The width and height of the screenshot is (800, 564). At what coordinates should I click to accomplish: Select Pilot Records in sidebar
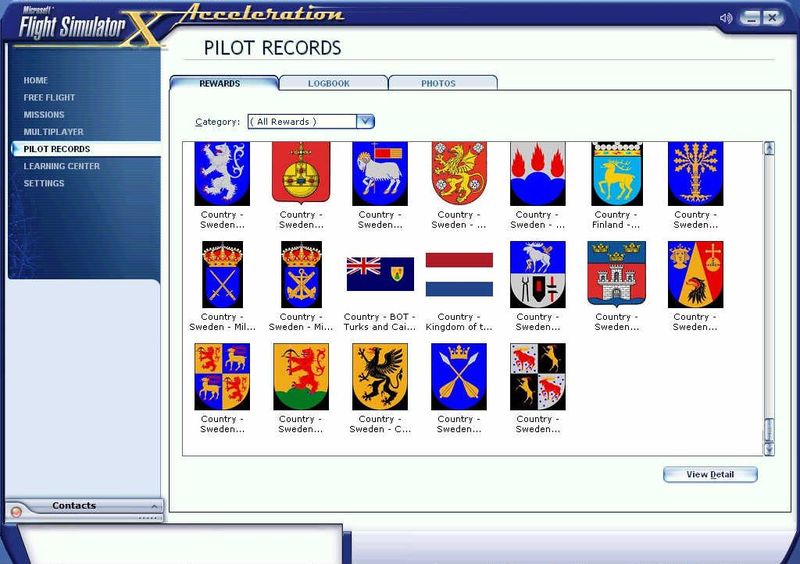86,149
